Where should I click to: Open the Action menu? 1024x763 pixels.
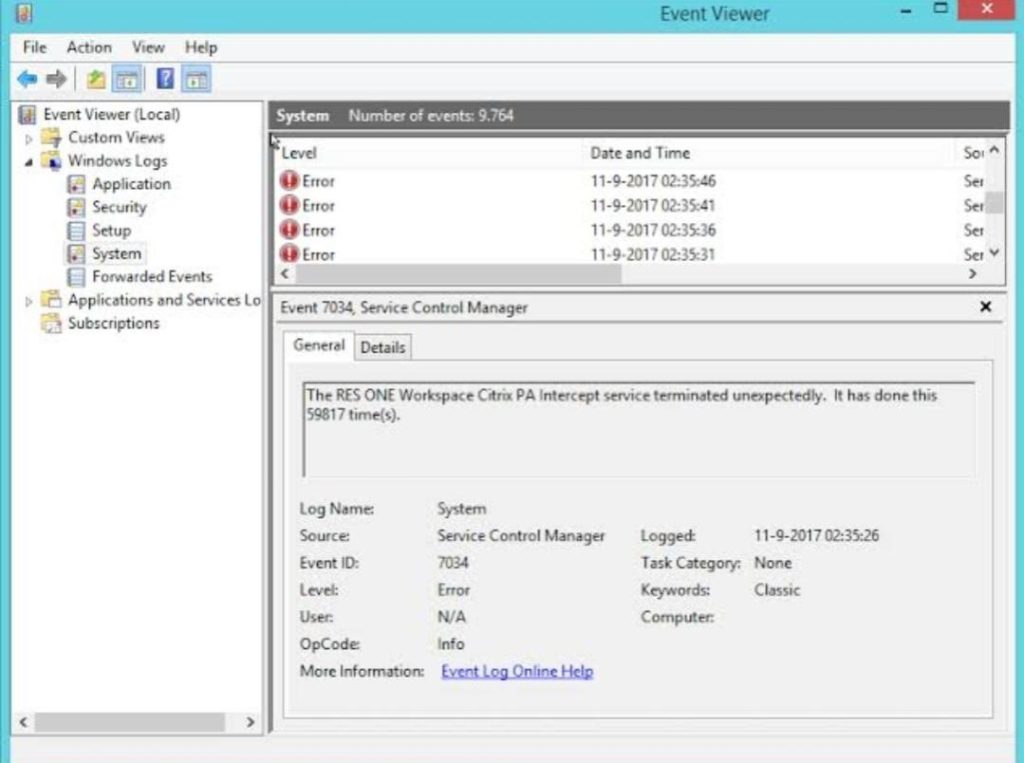tap(89, 47)
